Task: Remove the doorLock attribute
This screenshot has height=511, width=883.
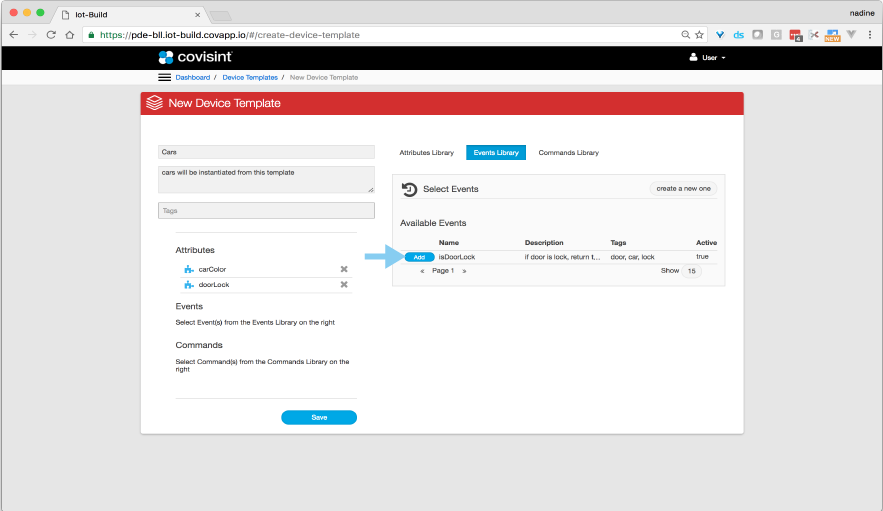Action: 344,285
